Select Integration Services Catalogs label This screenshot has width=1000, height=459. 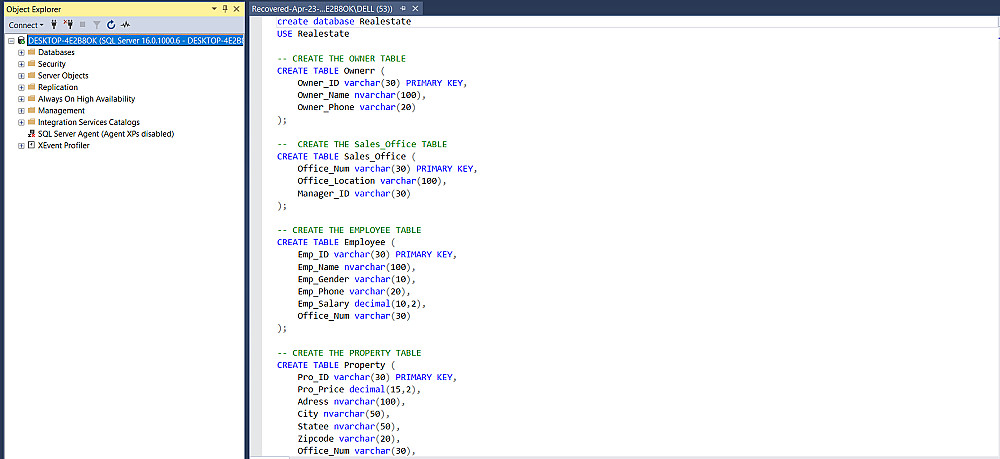click(89, 122)
